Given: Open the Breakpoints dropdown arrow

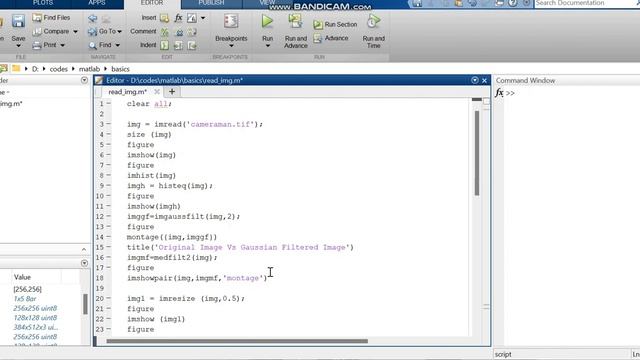Looking at the screenshot, I should pyautogui.click(x=231, y=46).
